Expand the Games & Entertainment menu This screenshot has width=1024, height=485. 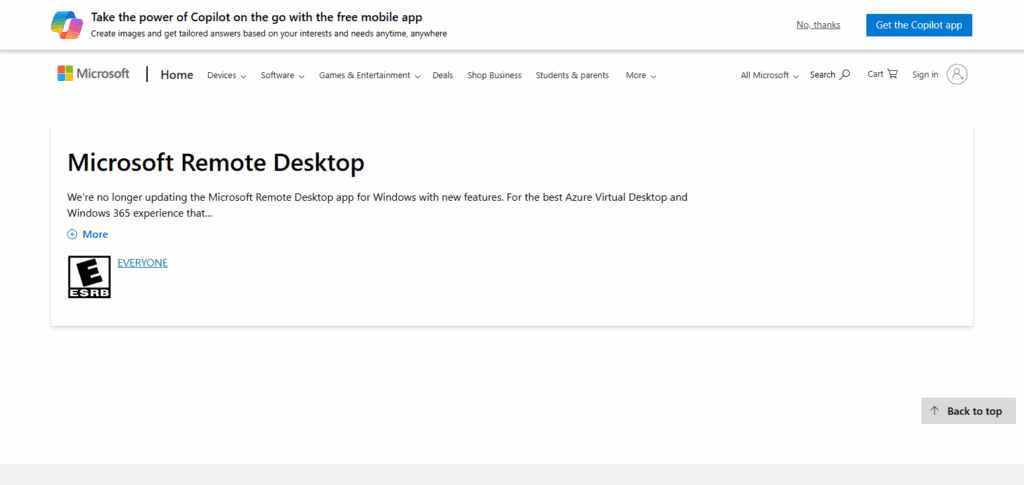point(370,75)
